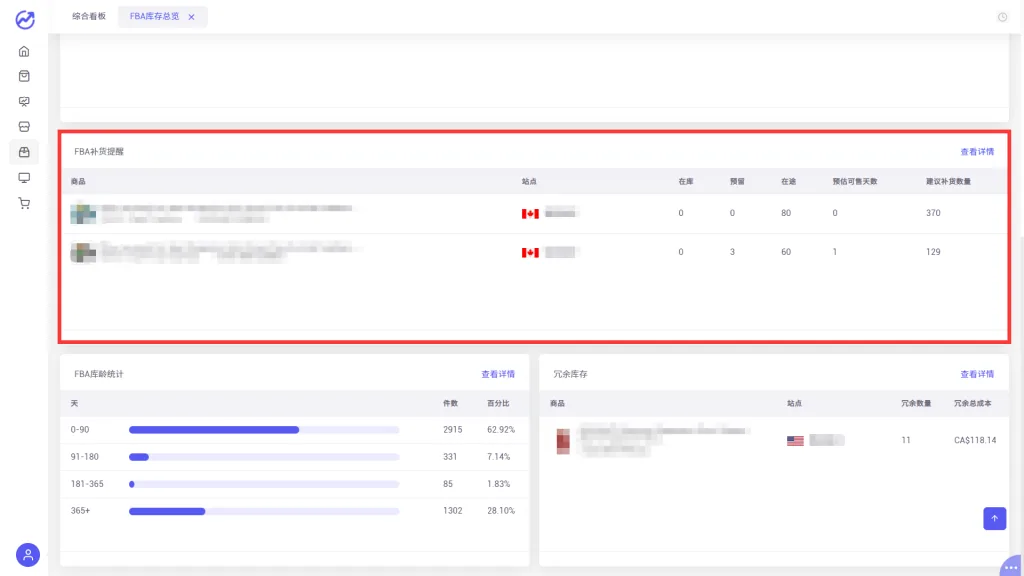Click in-transit value 80
1024x576 pixels.
[x=786, y=213]
